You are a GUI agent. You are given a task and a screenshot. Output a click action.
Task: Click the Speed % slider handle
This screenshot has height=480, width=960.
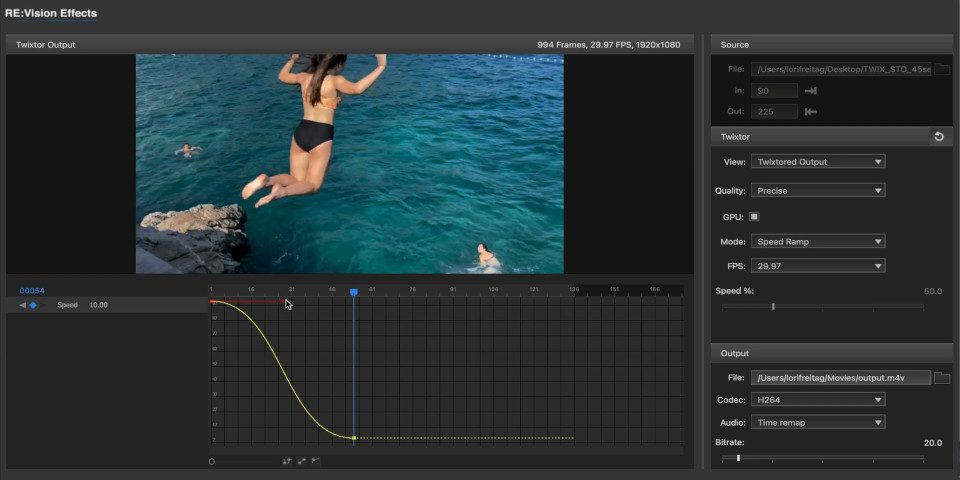[x=773, y=307]
